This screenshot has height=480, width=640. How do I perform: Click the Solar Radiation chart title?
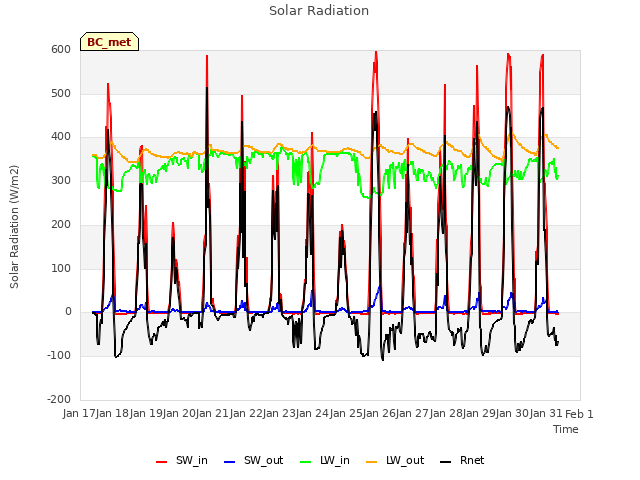pyautogui.click(x=319, y=11)
